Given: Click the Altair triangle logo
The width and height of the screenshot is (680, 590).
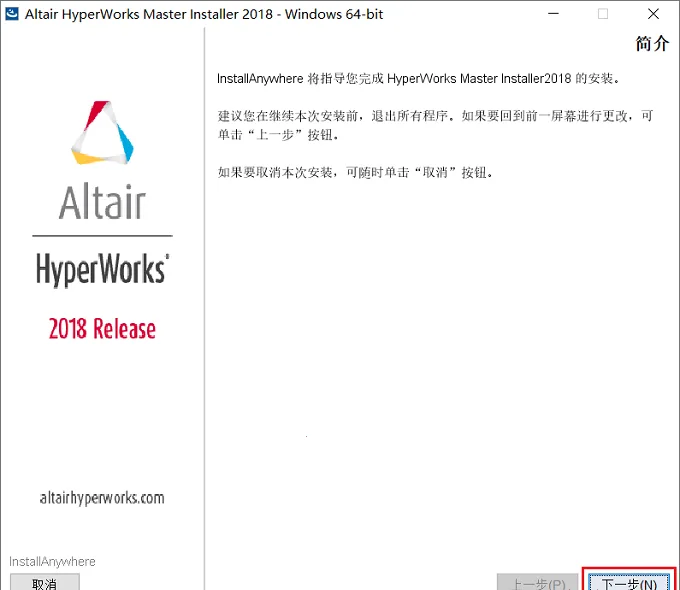Looking at the screenshot, I should coord(102,133).
